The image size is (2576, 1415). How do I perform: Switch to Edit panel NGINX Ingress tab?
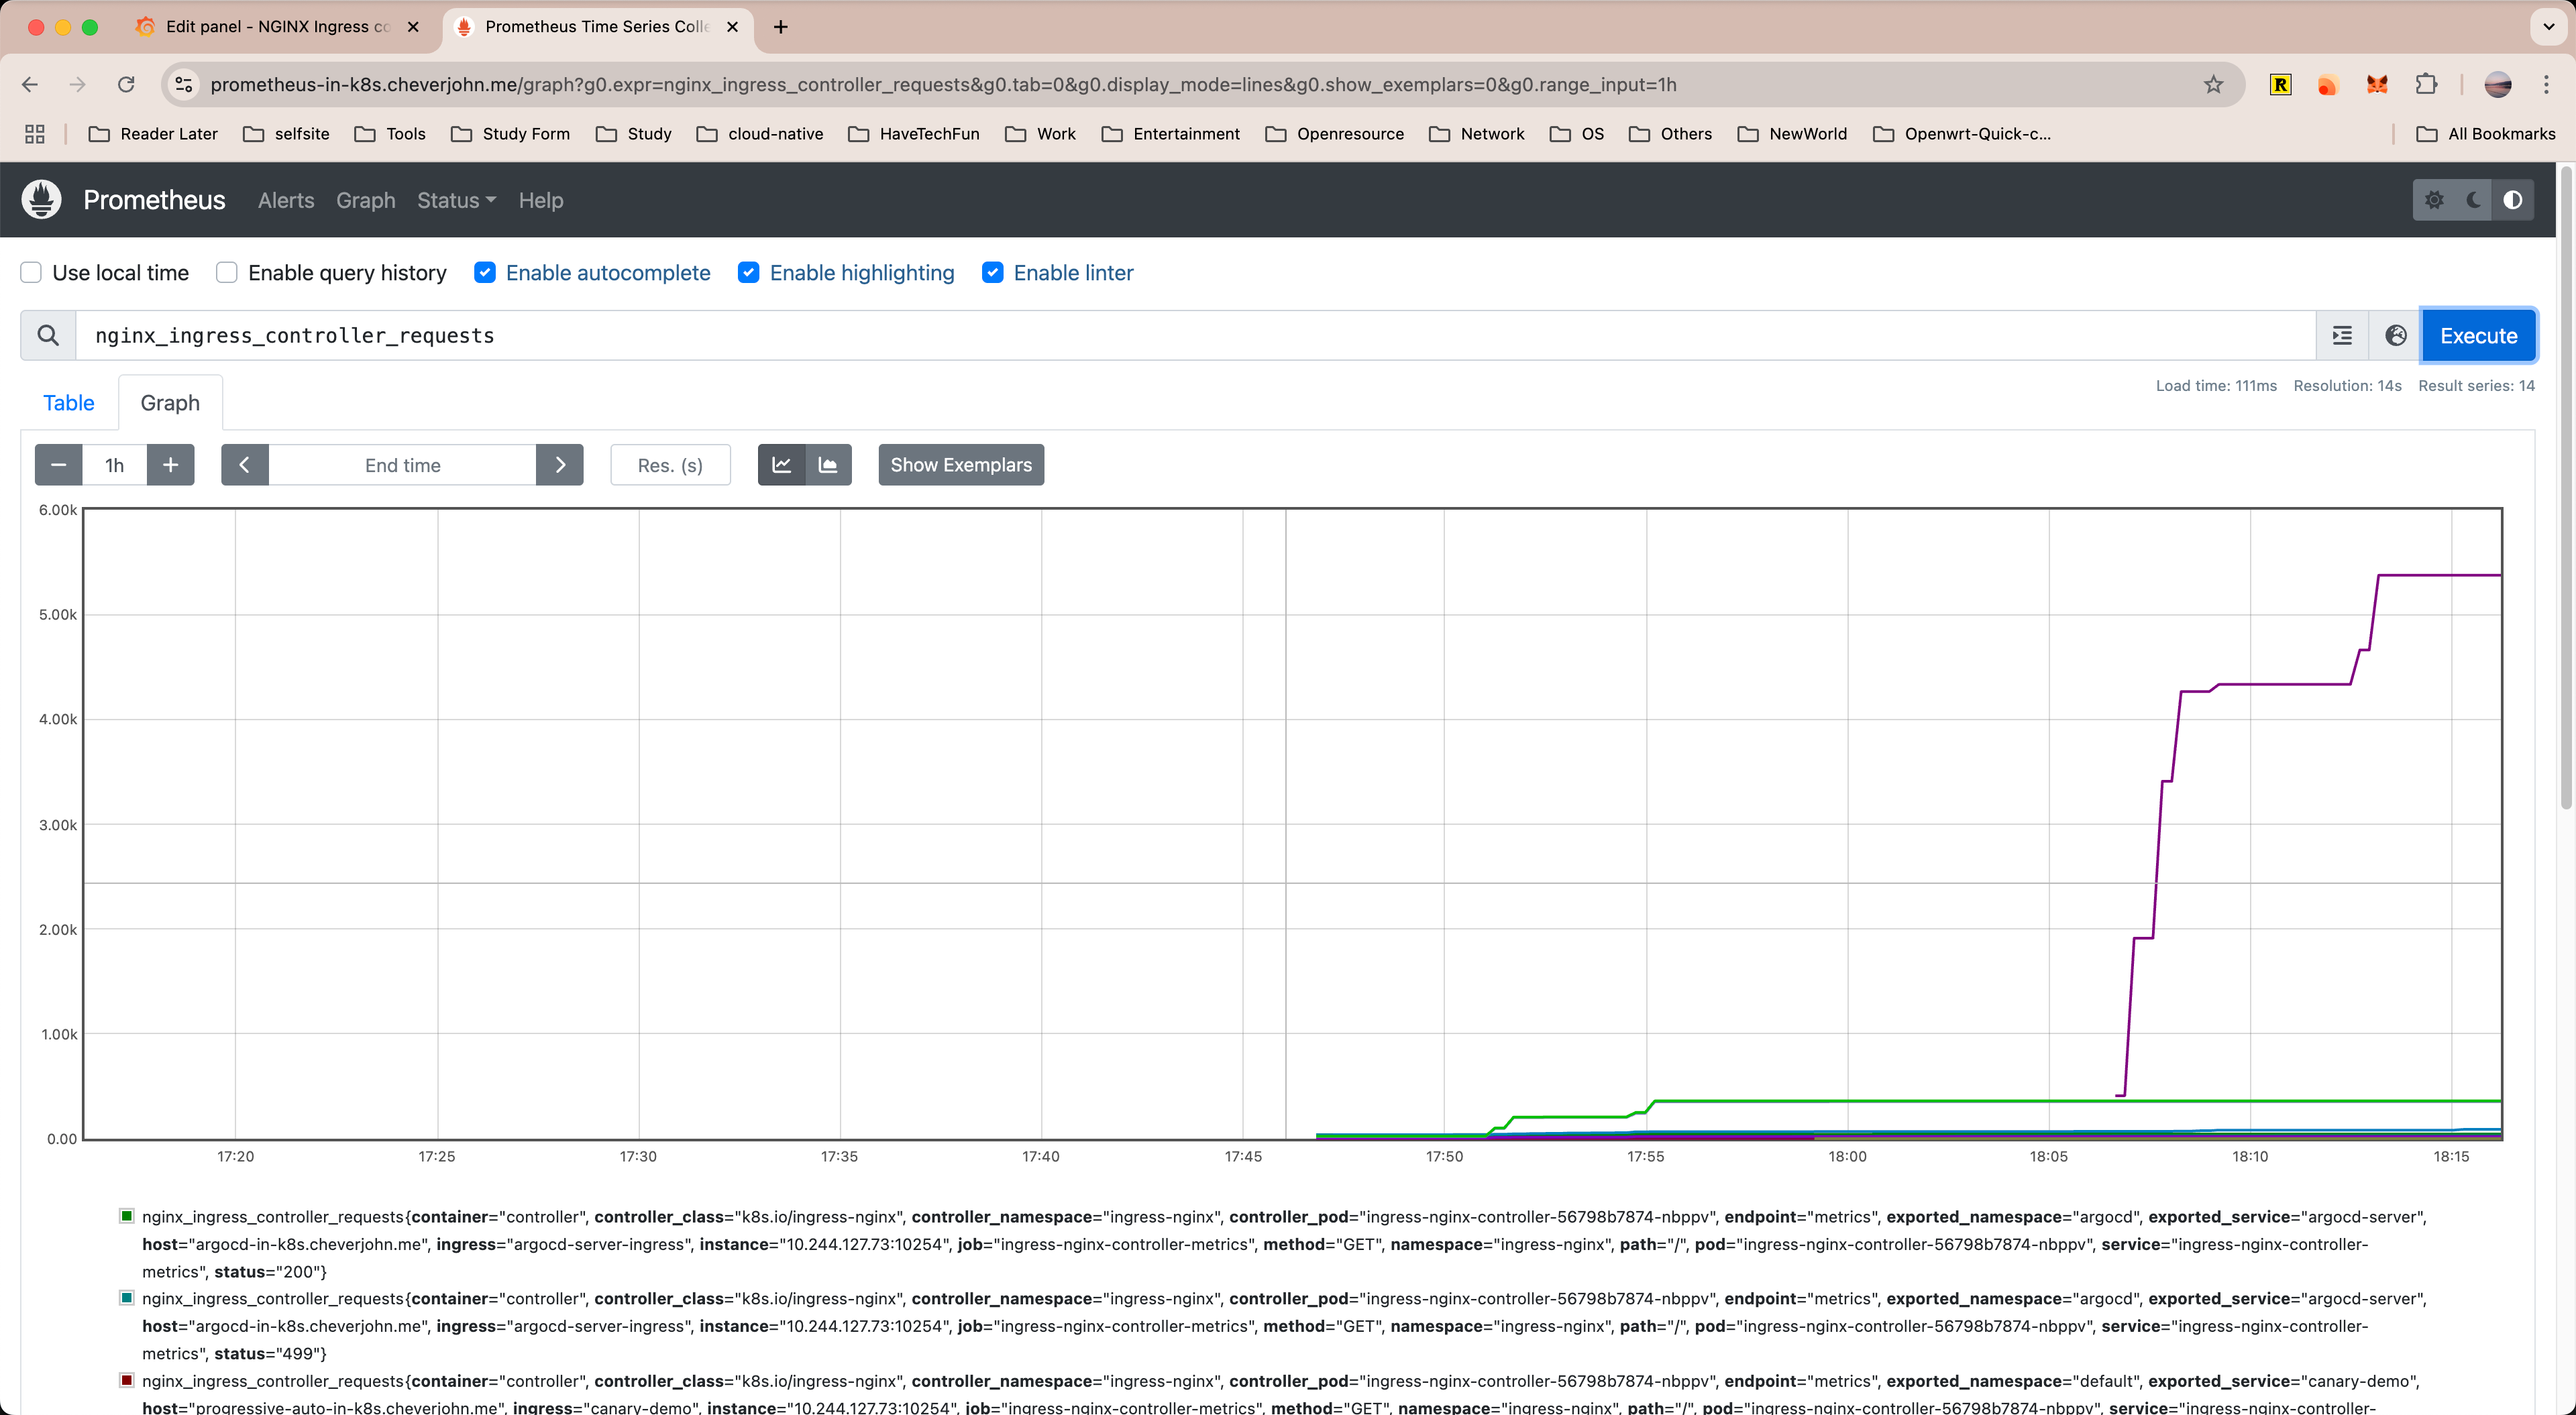[x=277, y=27]
